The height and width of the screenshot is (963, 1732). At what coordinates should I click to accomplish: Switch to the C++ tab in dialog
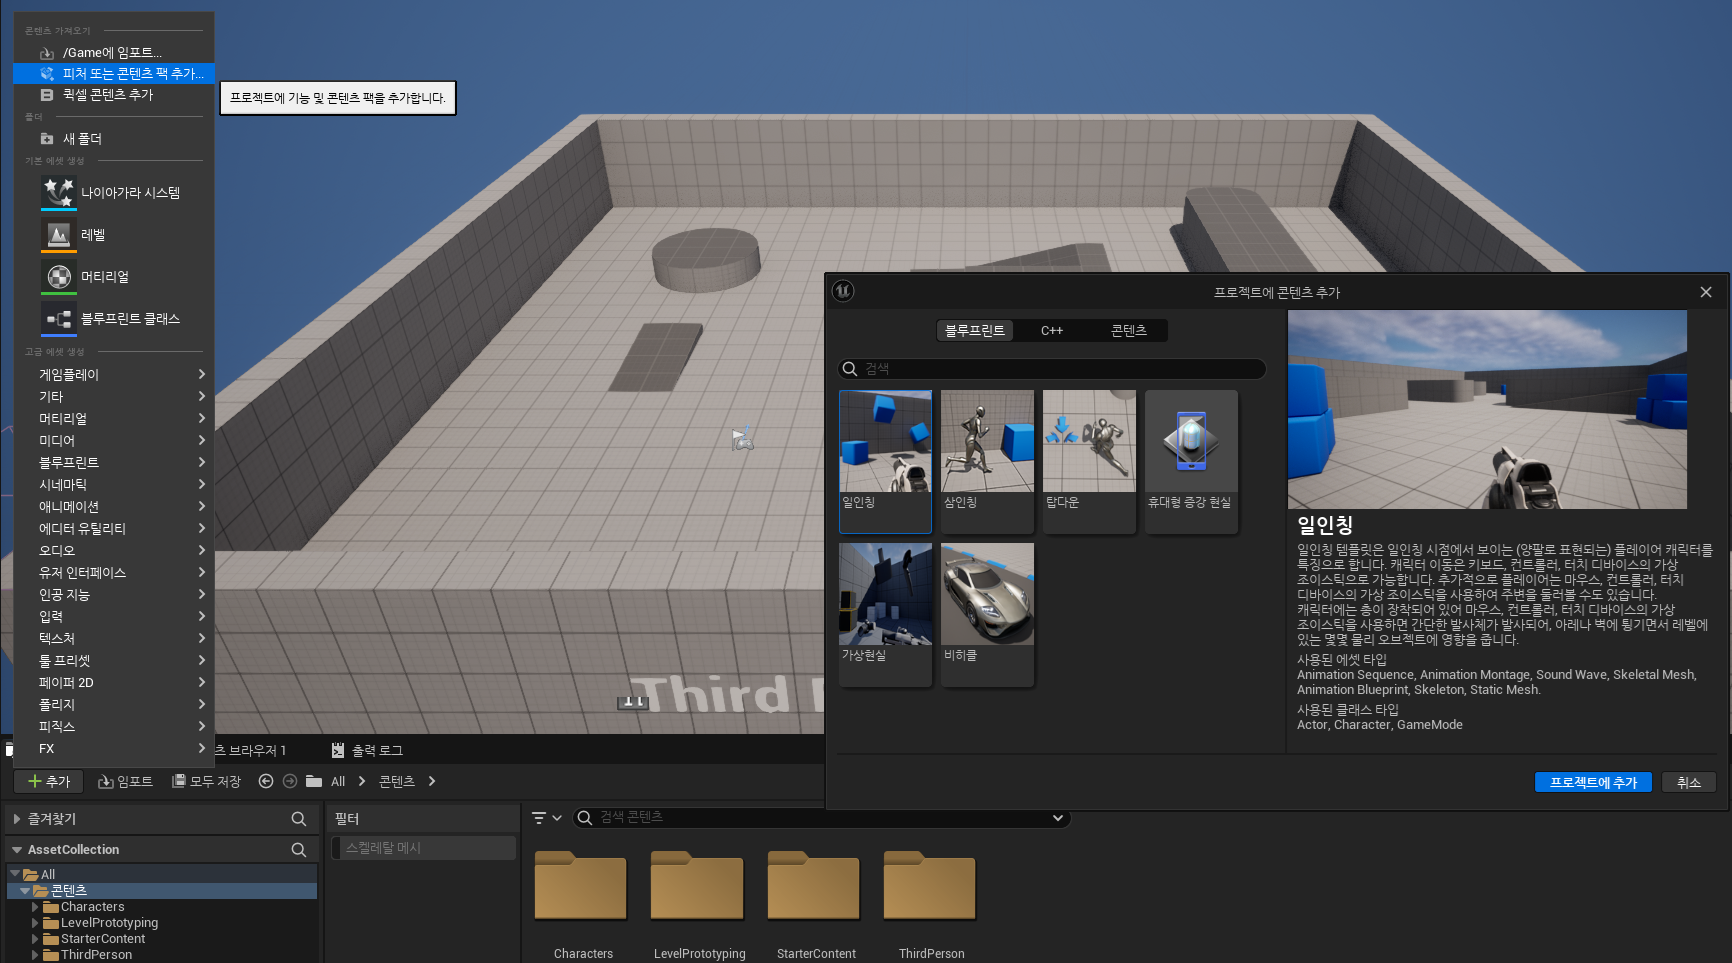click(1052, 330)
